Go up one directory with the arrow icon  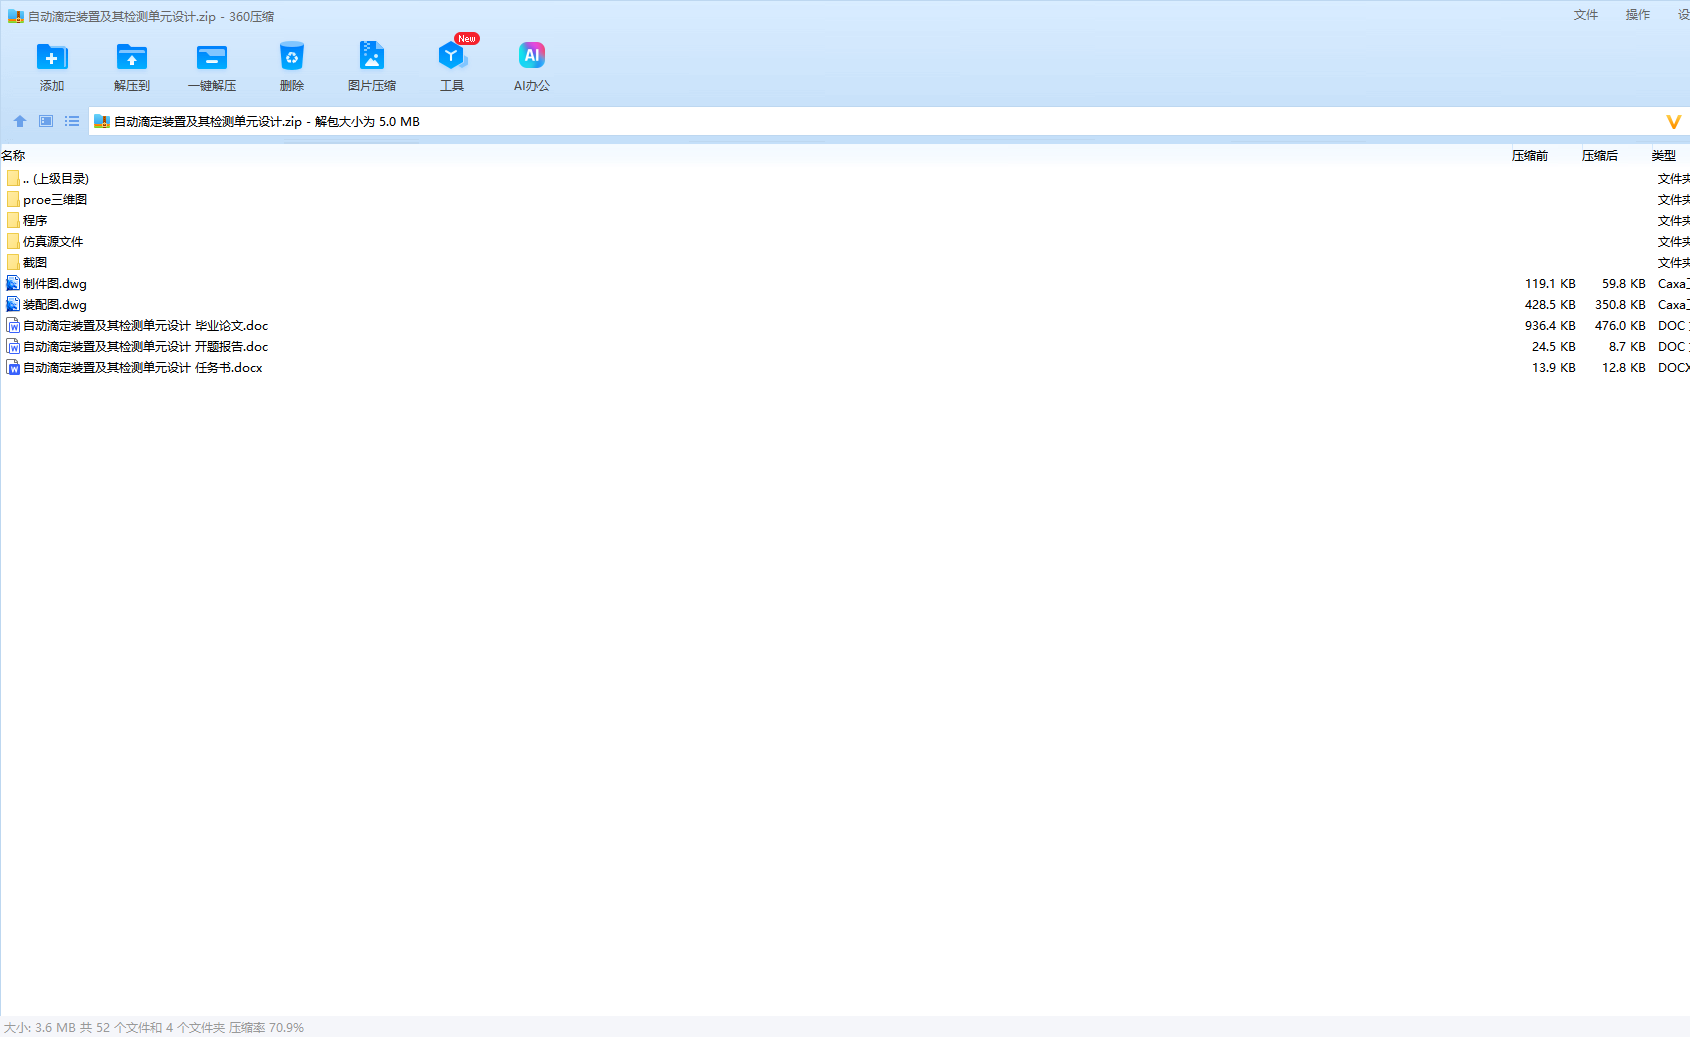click(20, 121)
